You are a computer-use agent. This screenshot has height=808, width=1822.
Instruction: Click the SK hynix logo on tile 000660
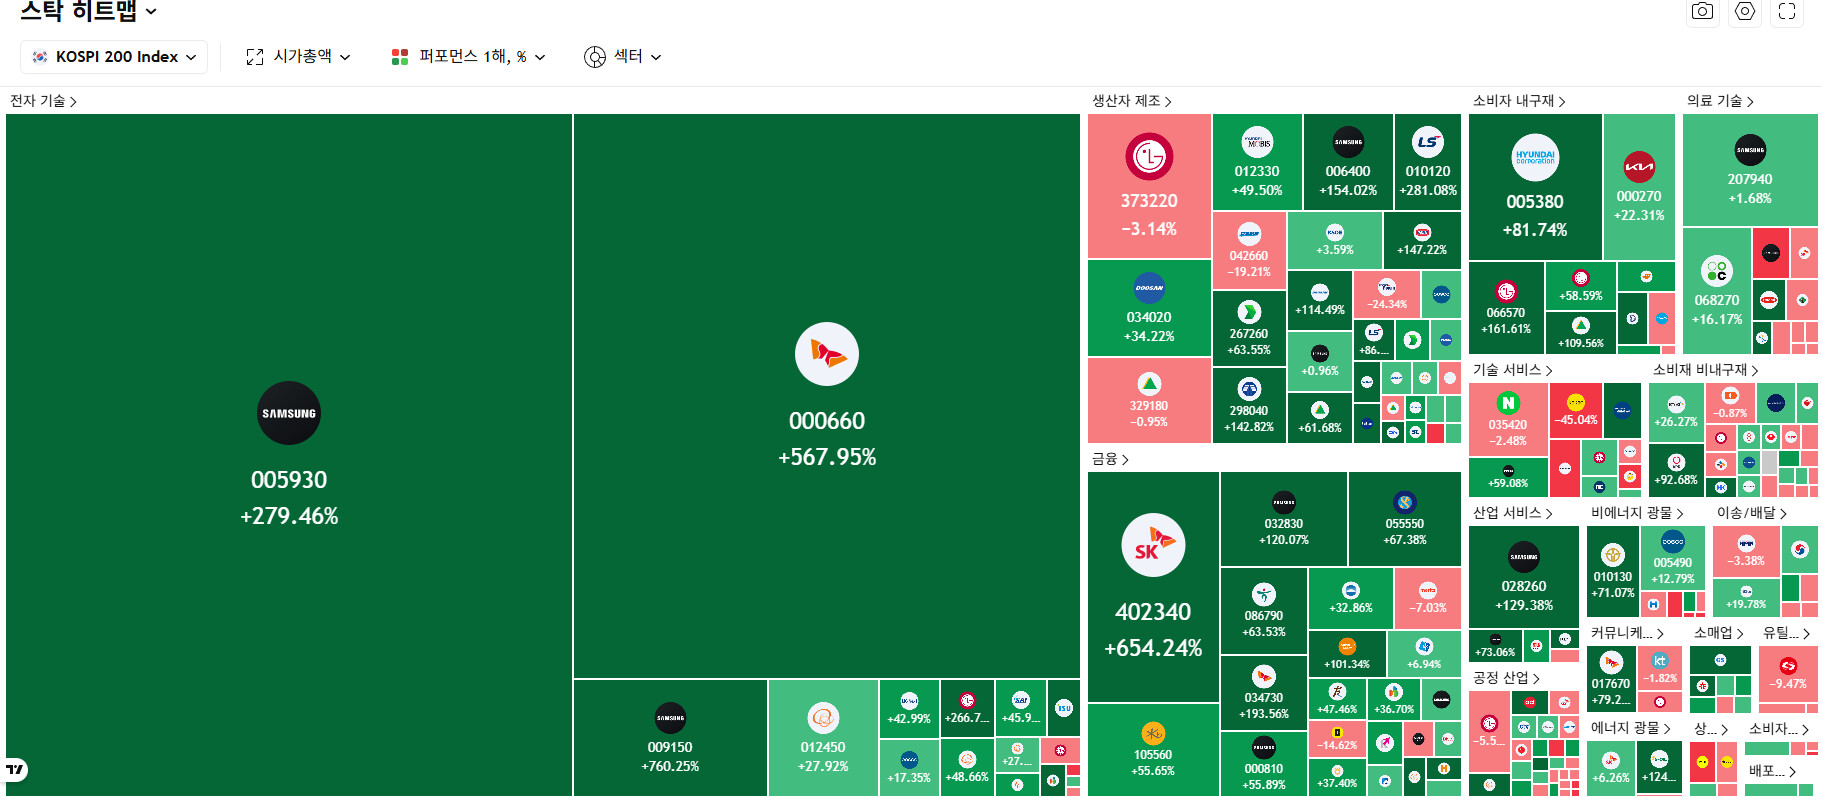tap(827, 354)
